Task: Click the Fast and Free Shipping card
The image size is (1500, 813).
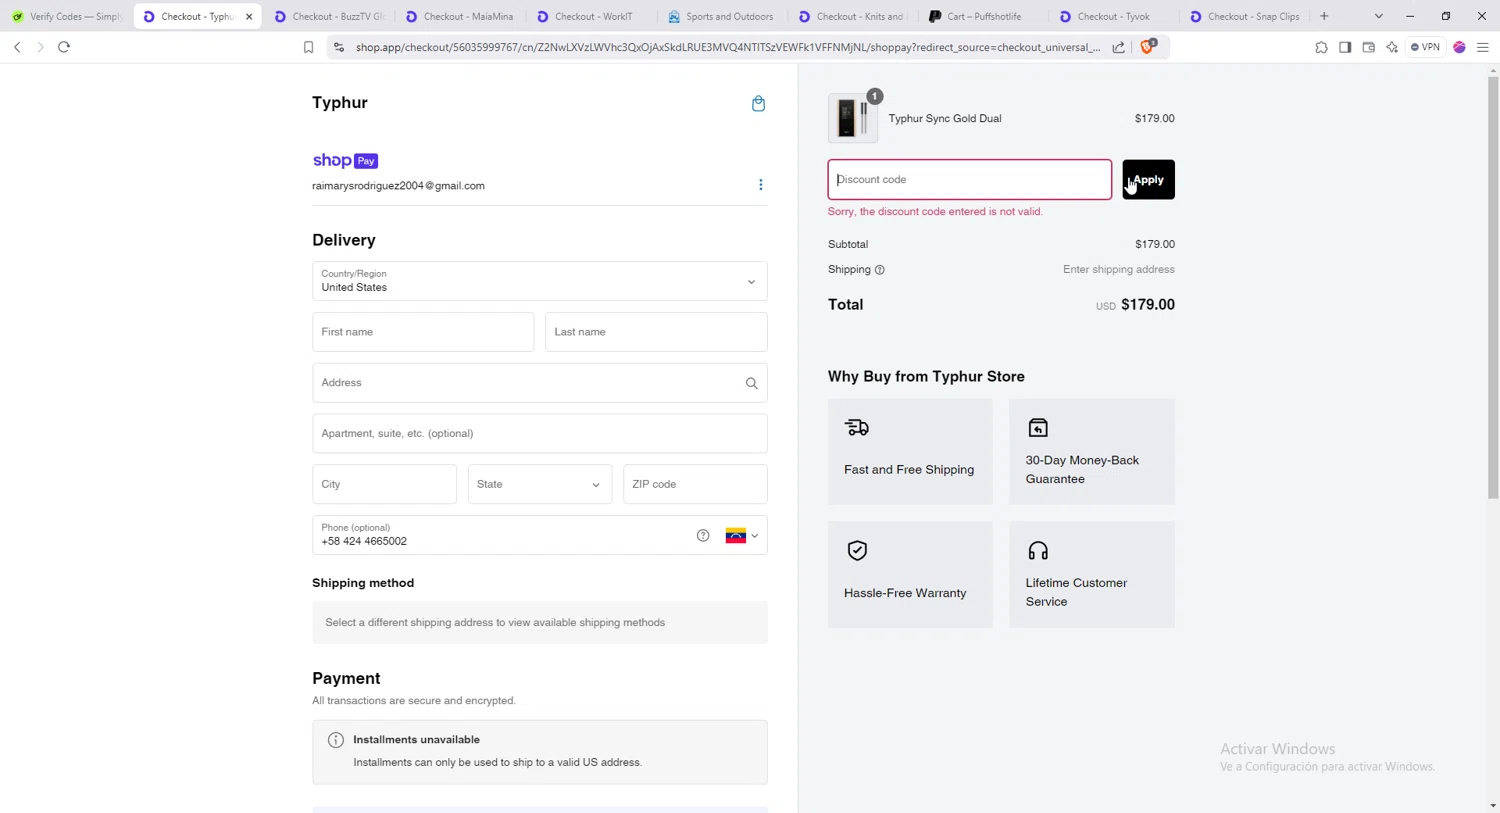Action: pyautogui.click(x=910, y=452)
